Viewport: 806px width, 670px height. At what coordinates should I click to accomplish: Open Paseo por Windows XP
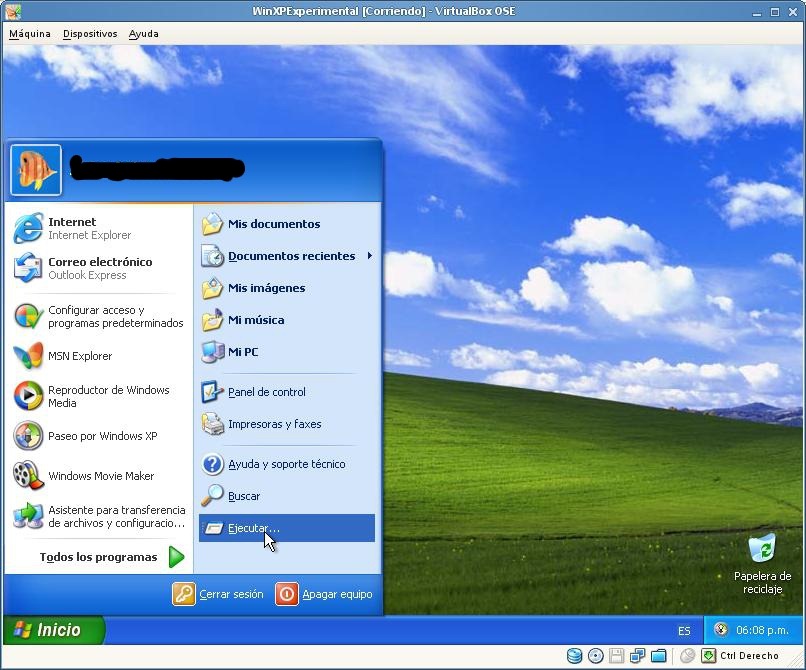click(98, 436)
